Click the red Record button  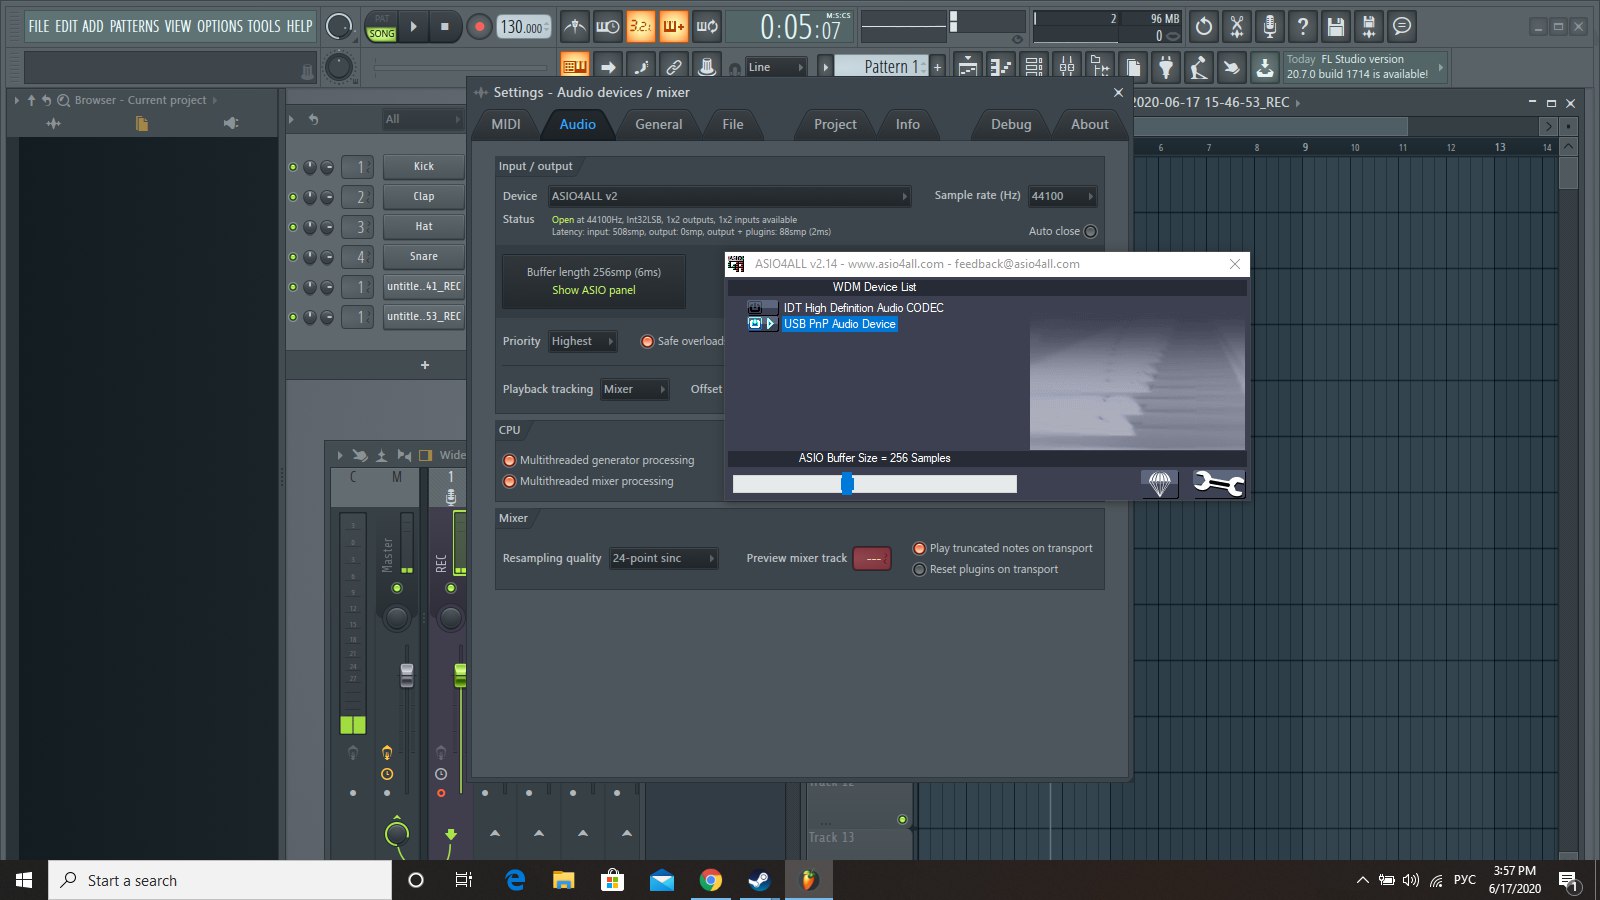479,27
